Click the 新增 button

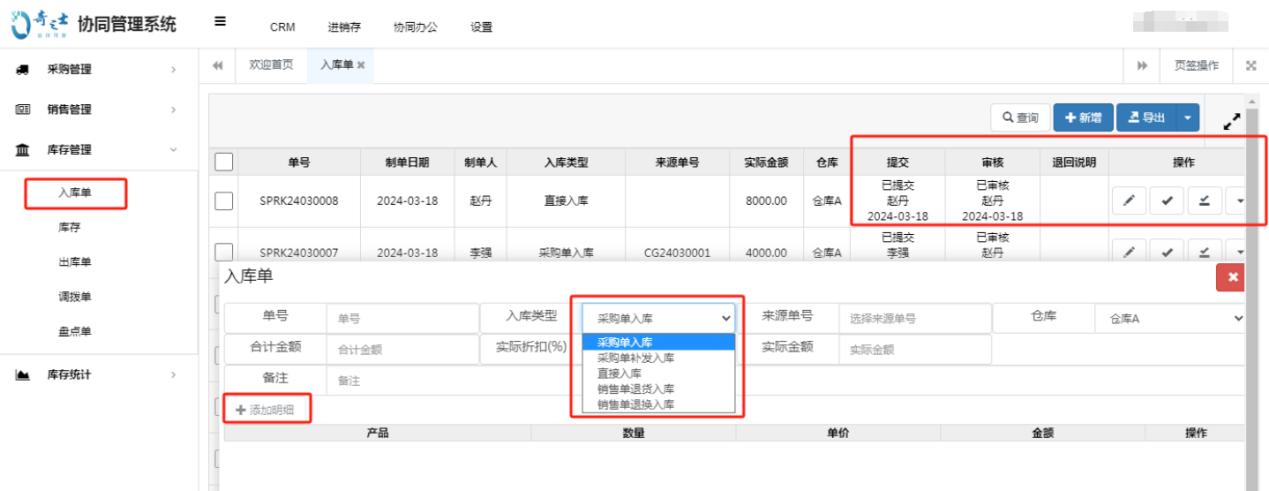(1083, 118)
